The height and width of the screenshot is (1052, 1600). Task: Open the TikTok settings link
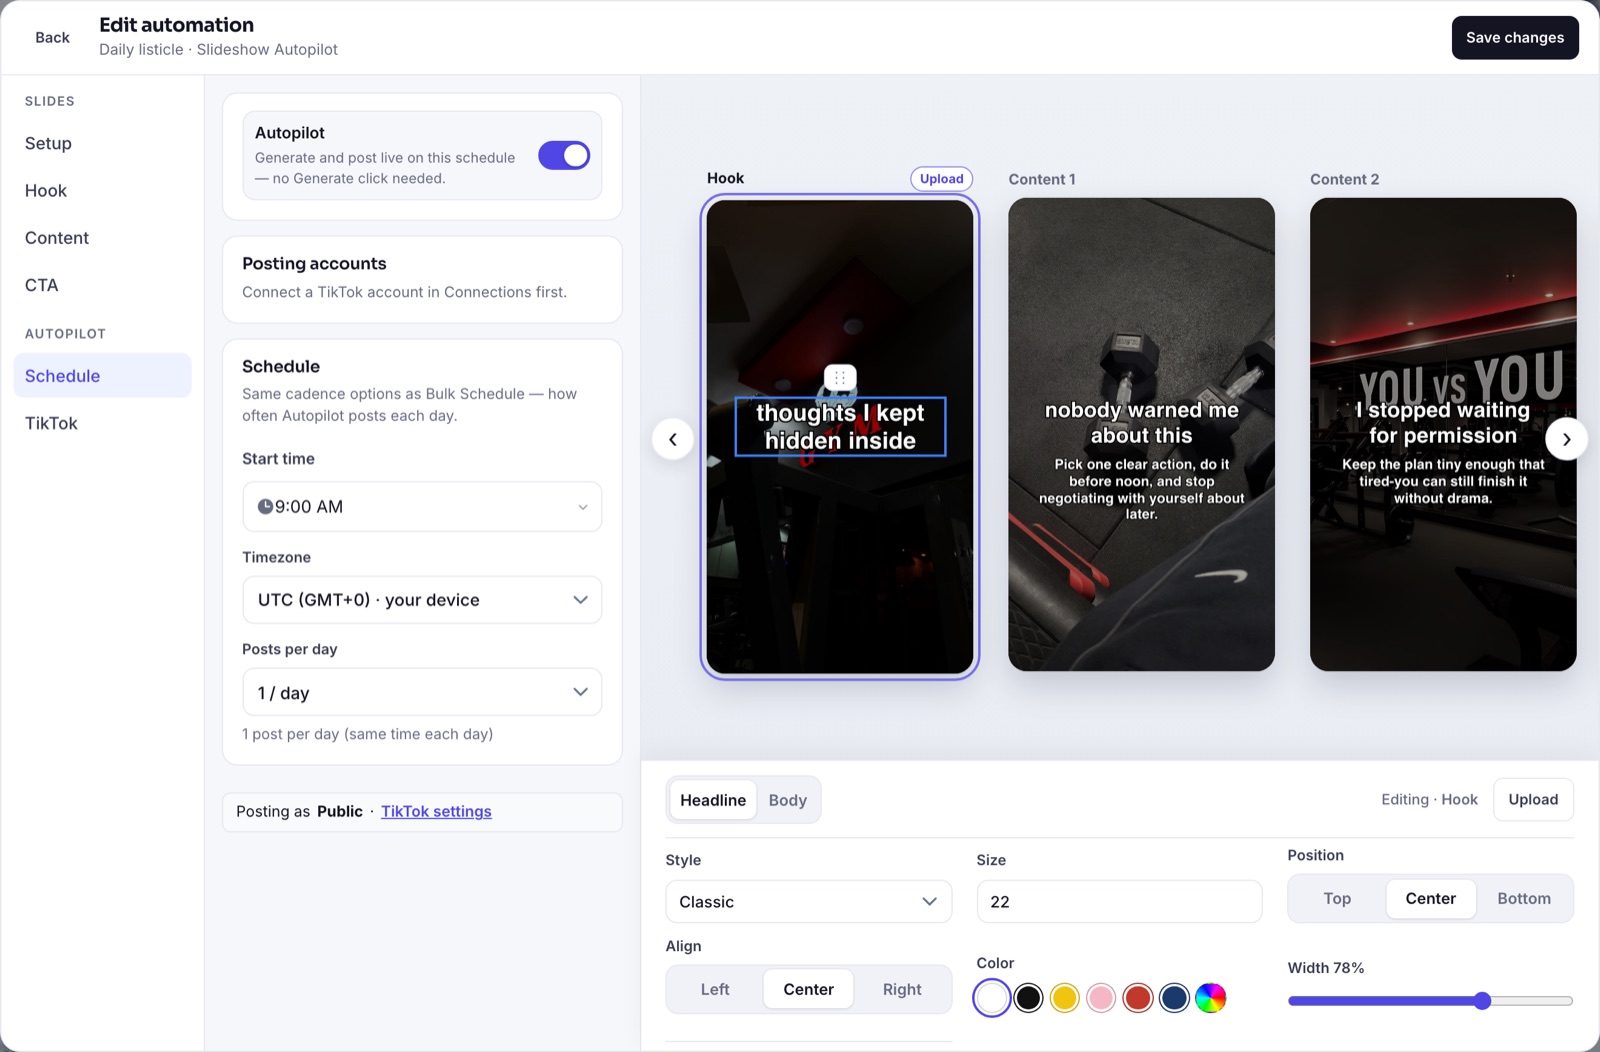tap(436, 812)
